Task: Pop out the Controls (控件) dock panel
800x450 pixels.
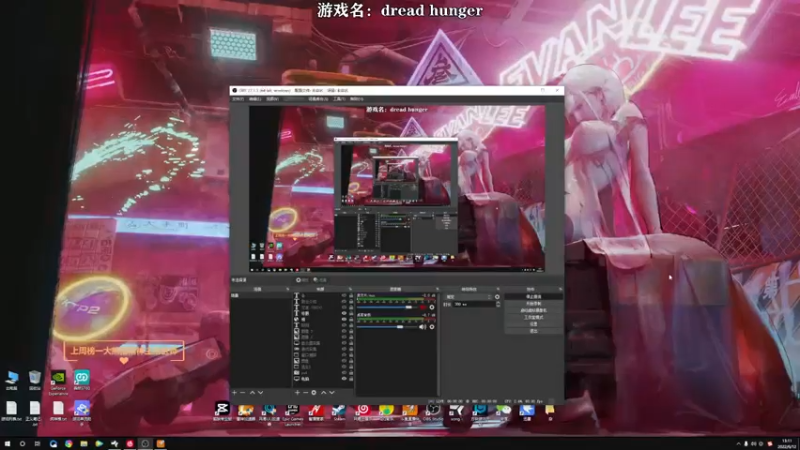Action: [560, 289]
